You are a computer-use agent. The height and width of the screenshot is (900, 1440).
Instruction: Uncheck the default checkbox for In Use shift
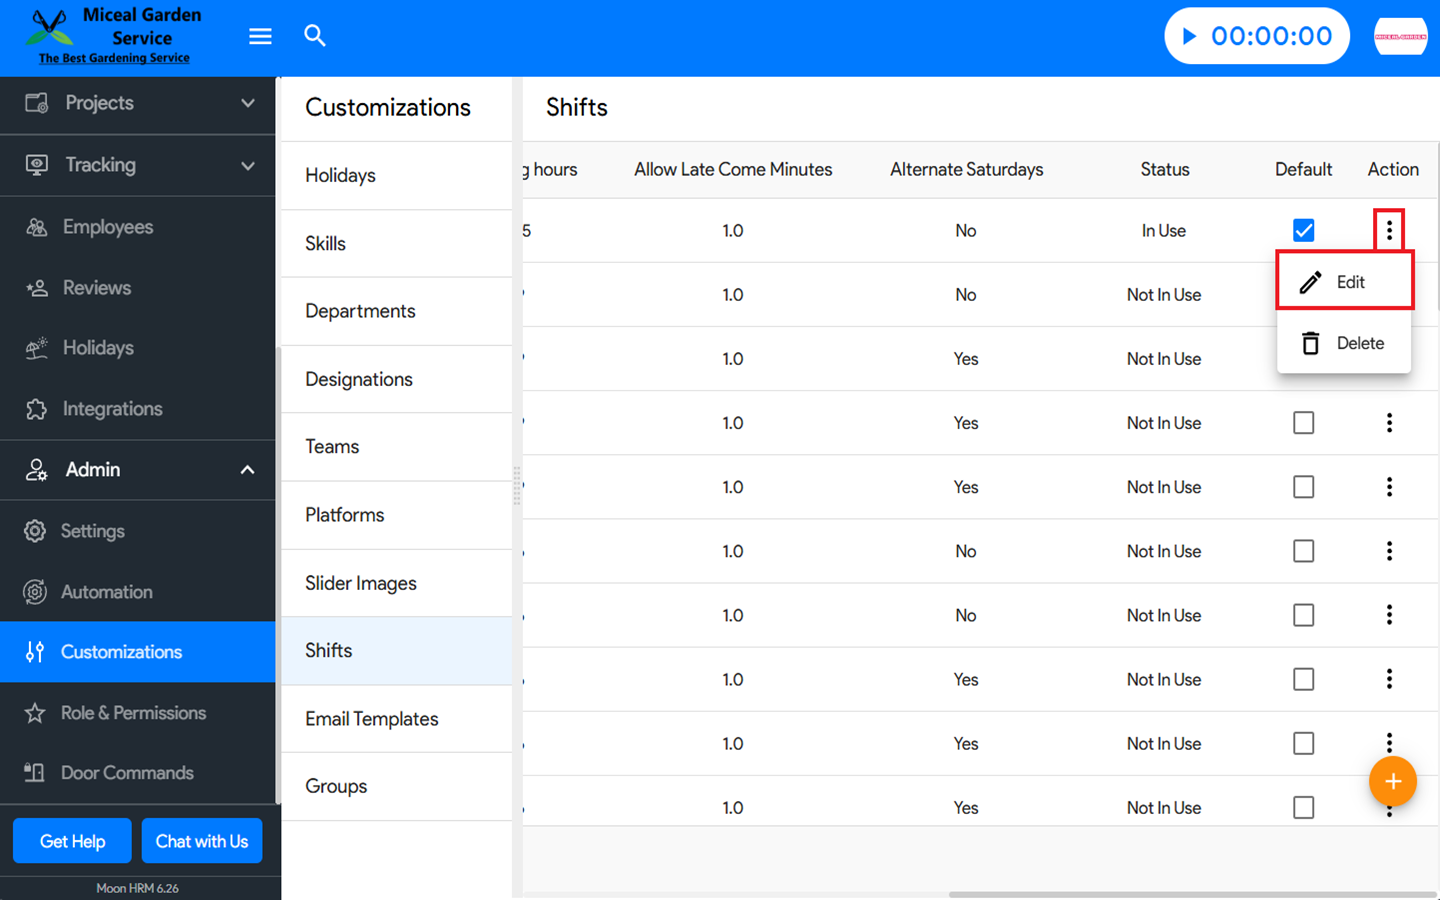tap(1303, 230)
